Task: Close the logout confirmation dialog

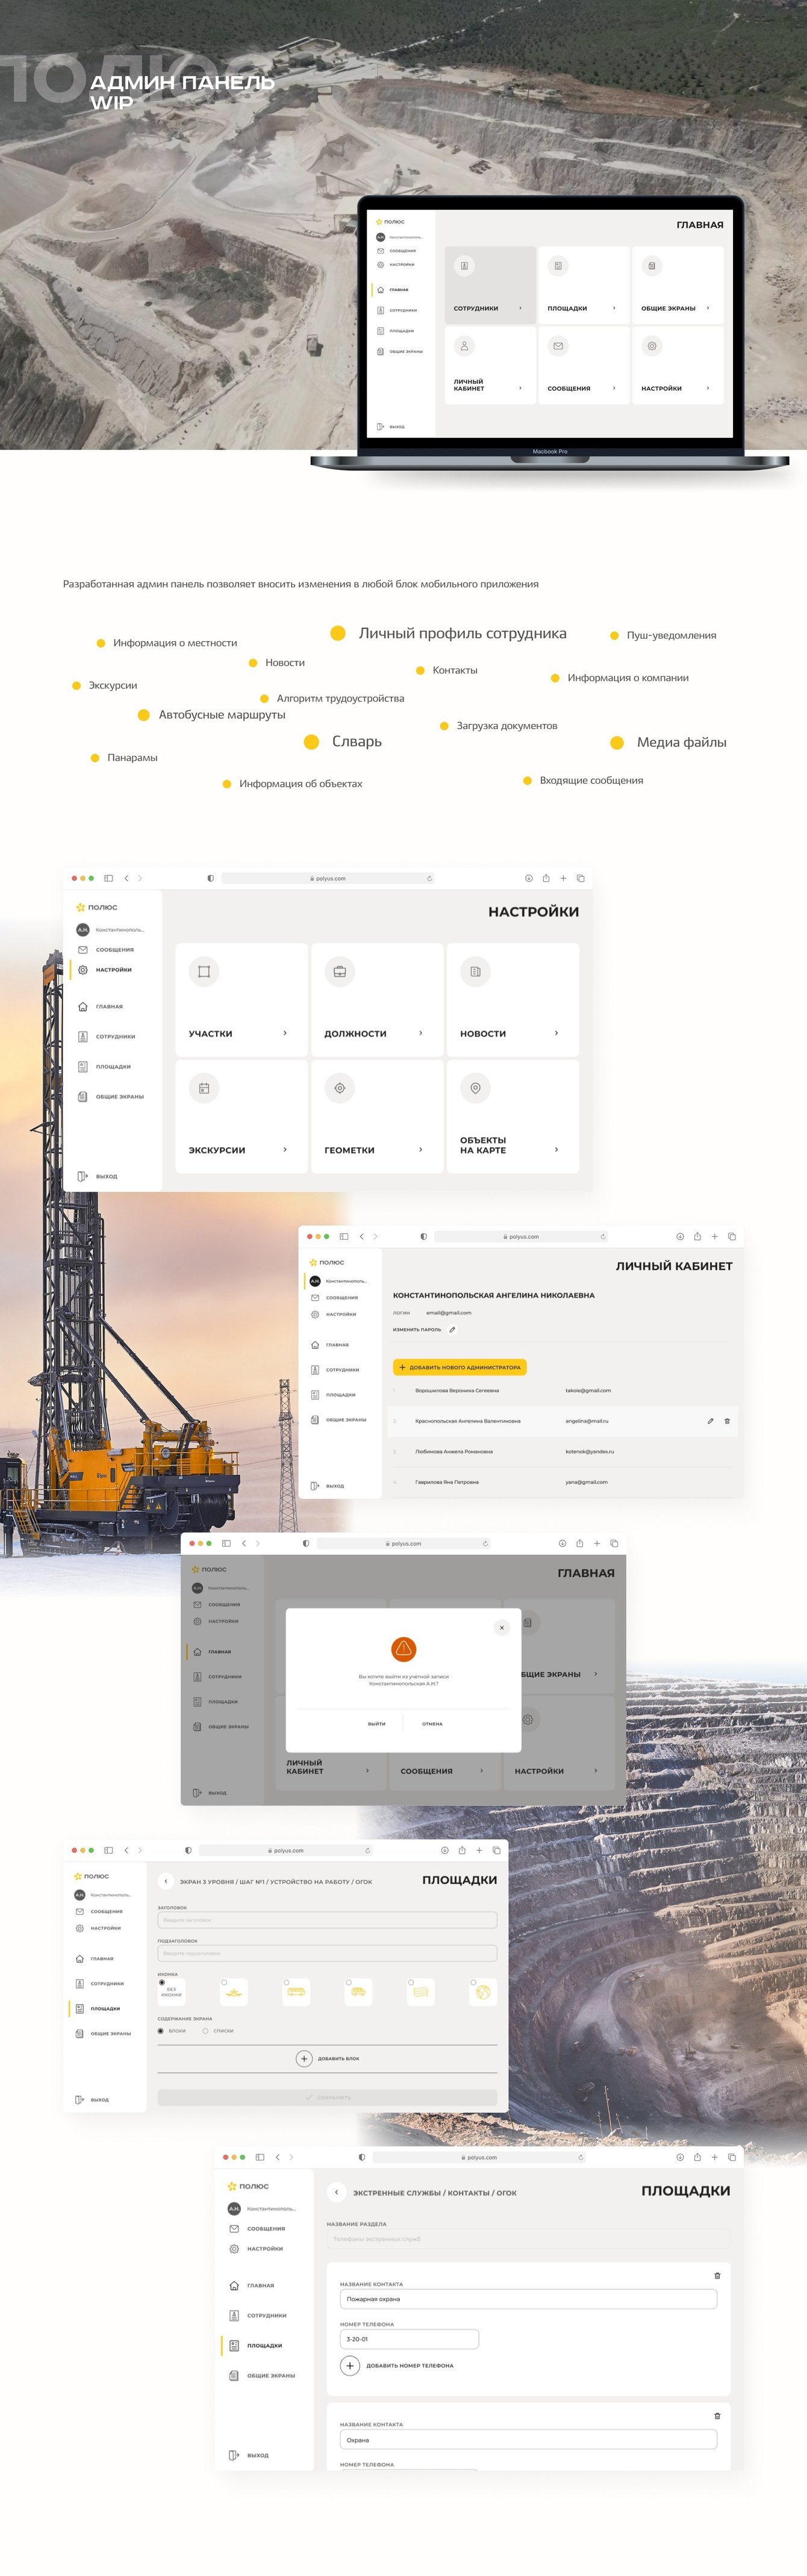Action: (x=502, y=1627)
